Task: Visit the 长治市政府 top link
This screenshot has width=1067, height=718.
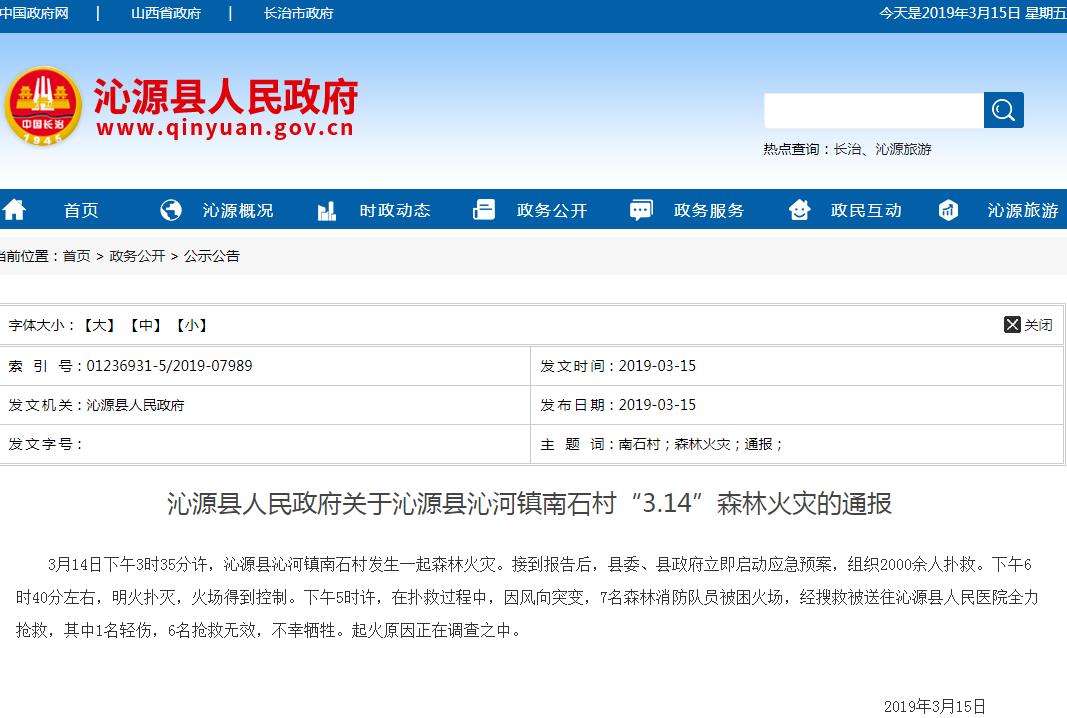Action: pos(298,13)
